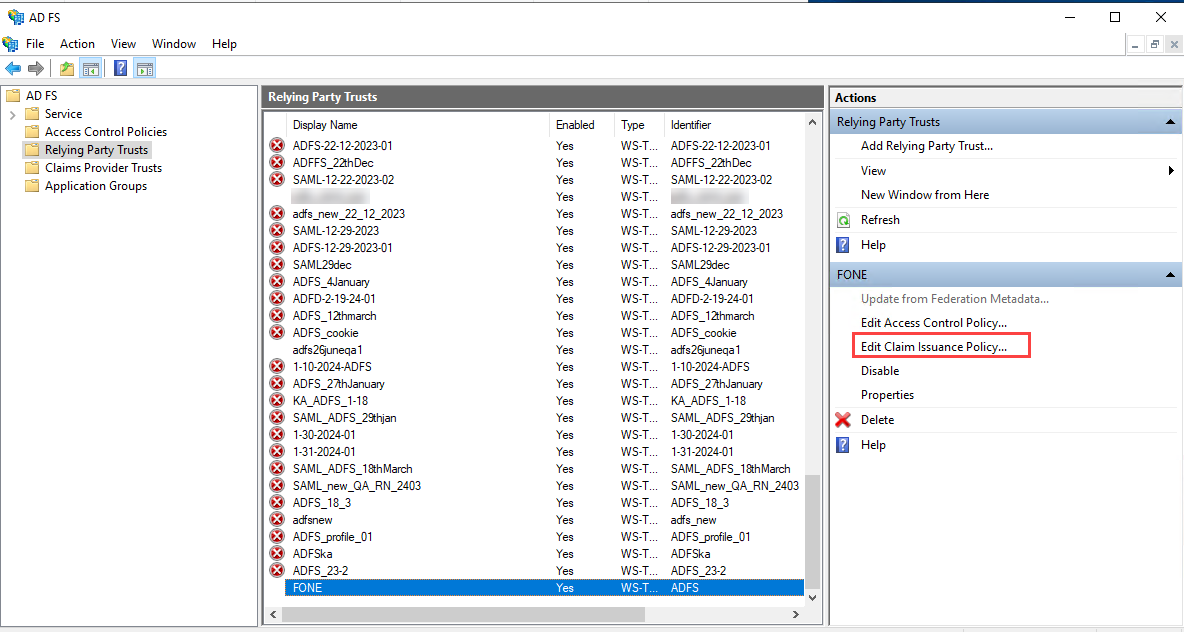Click the Refresh icon in the Actions pane
This screenshot has height=632, width=1184.
click(x=843, y=220)
